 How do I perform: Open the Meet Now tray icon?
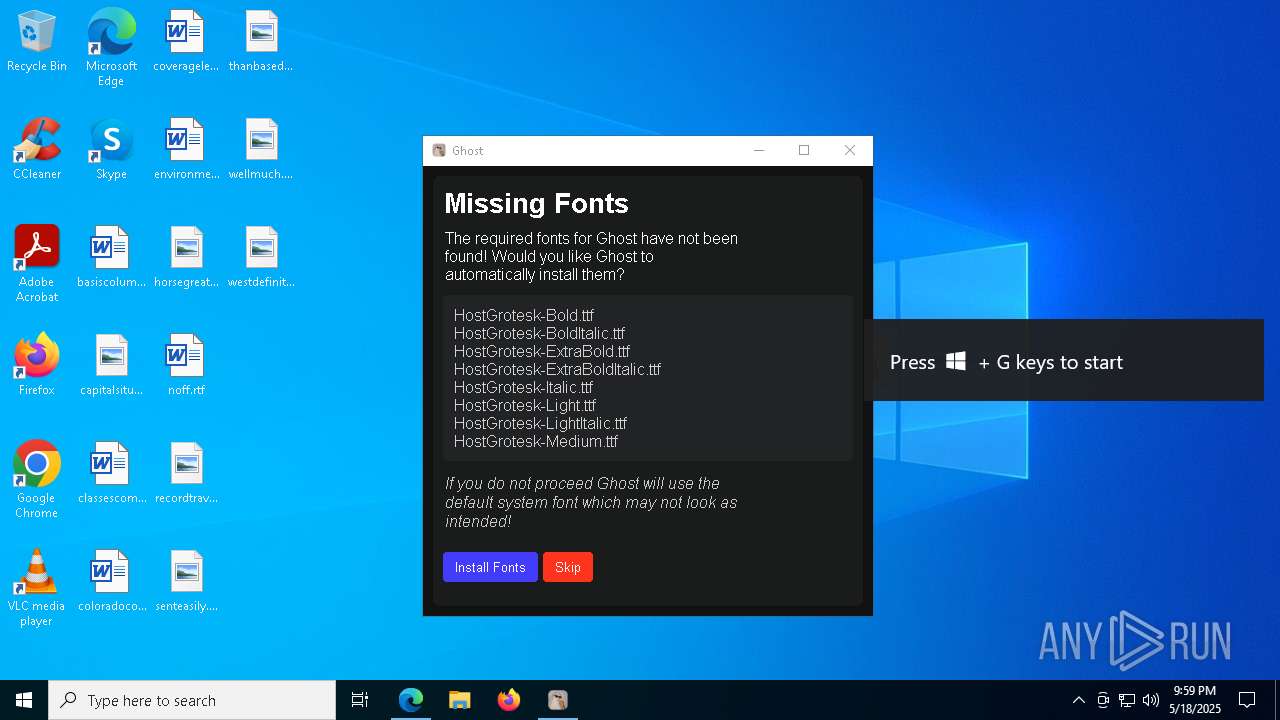1103,700
